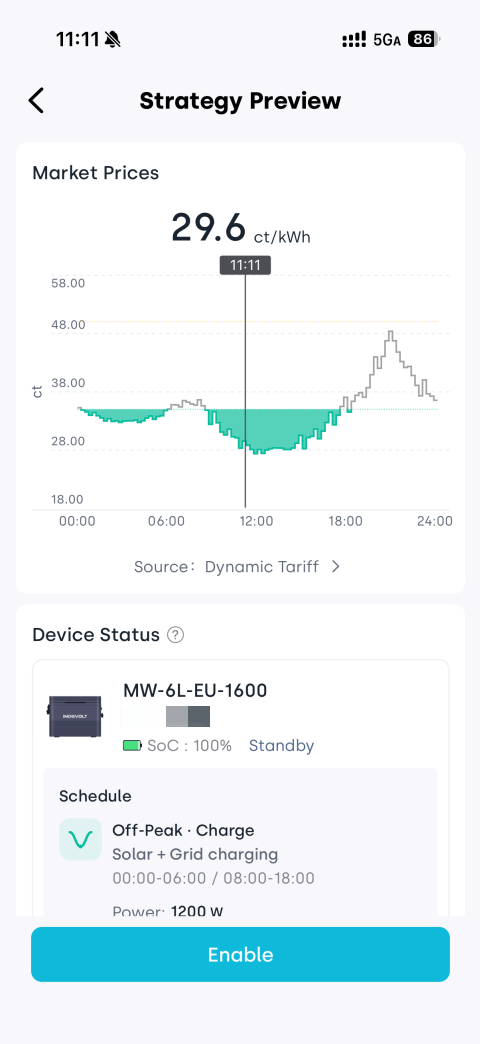Tap the evening price peak on chart
The width and height of the screenshot is (480, 1044).
click(x=391, y=333)
